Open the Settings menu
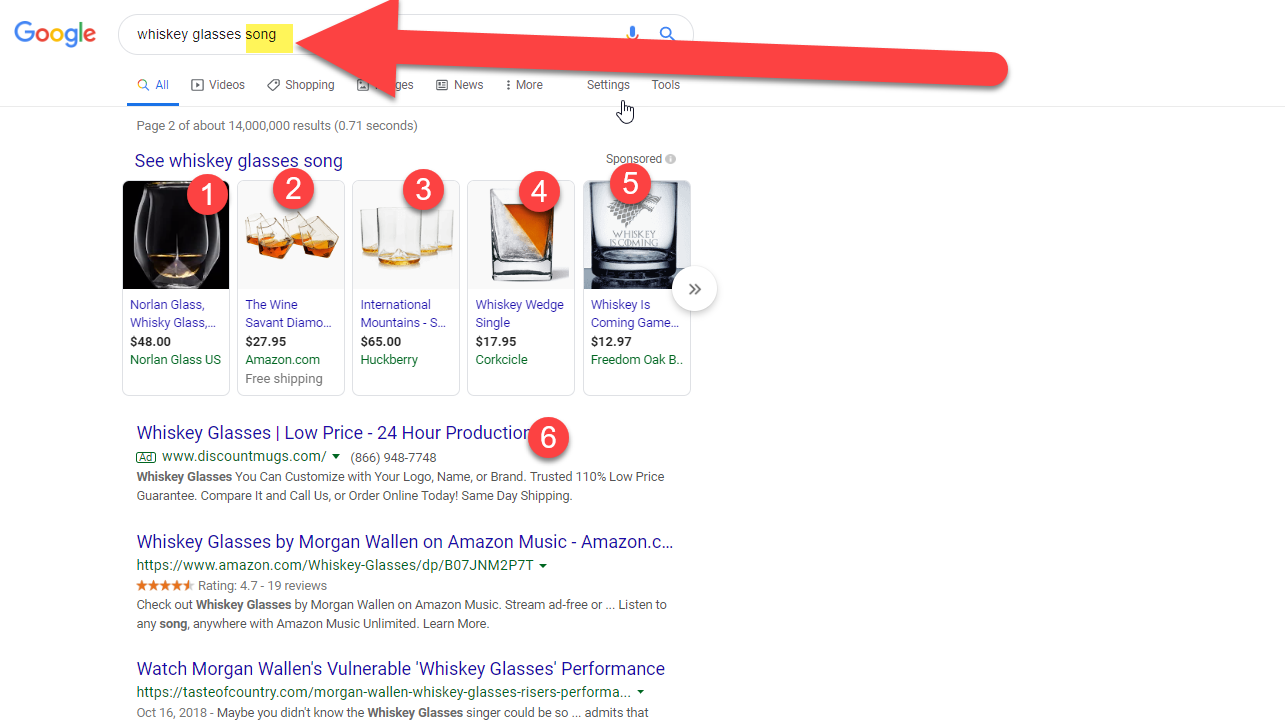Screen dimensions: 1285x720 point(608,85)
